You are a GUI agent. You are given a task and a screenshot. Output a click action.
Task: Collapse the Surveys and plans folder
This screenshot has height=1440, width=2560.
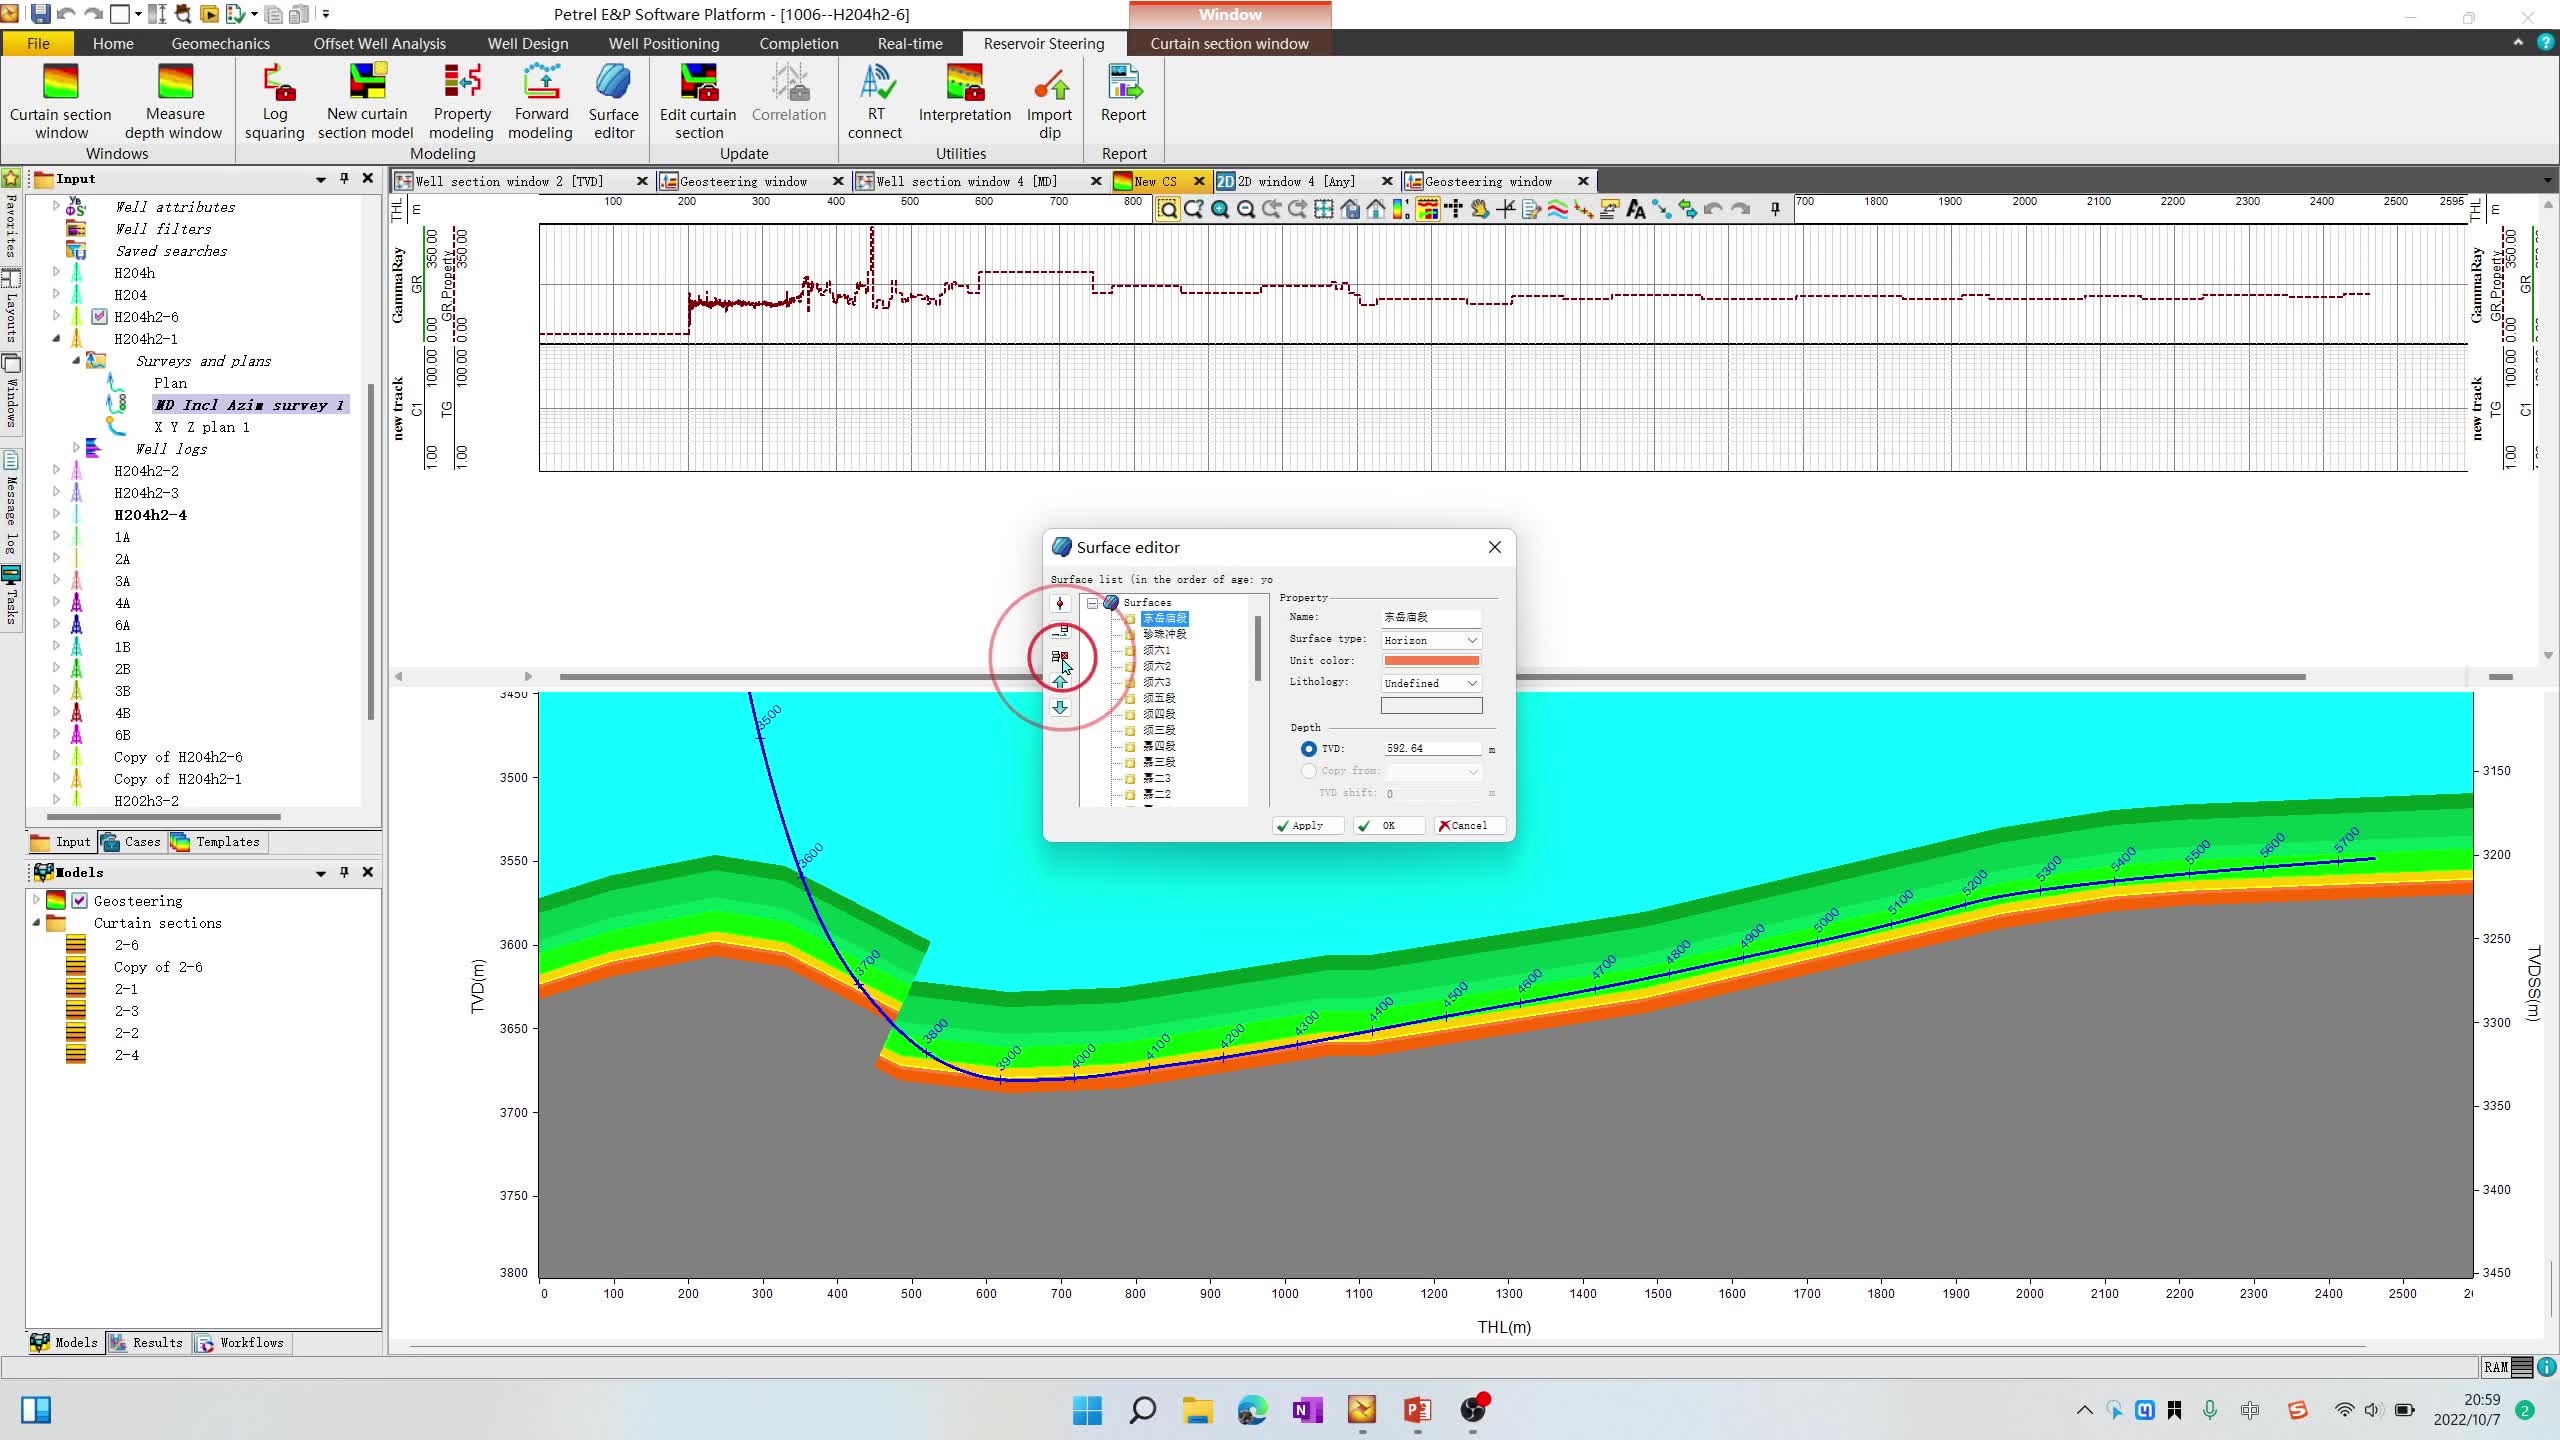coord(76,361)
